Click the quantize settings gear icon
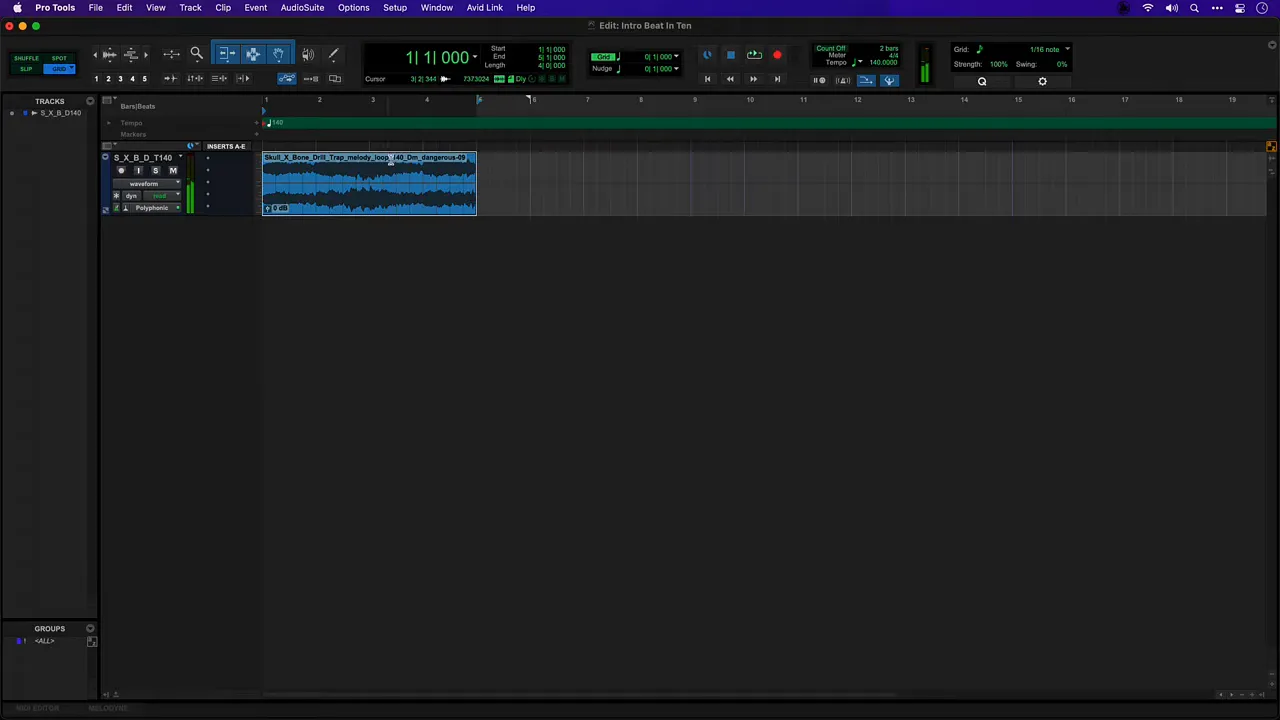Image resolution: width=1280 pixels, height=720 pixels. tap(1042, 82)
